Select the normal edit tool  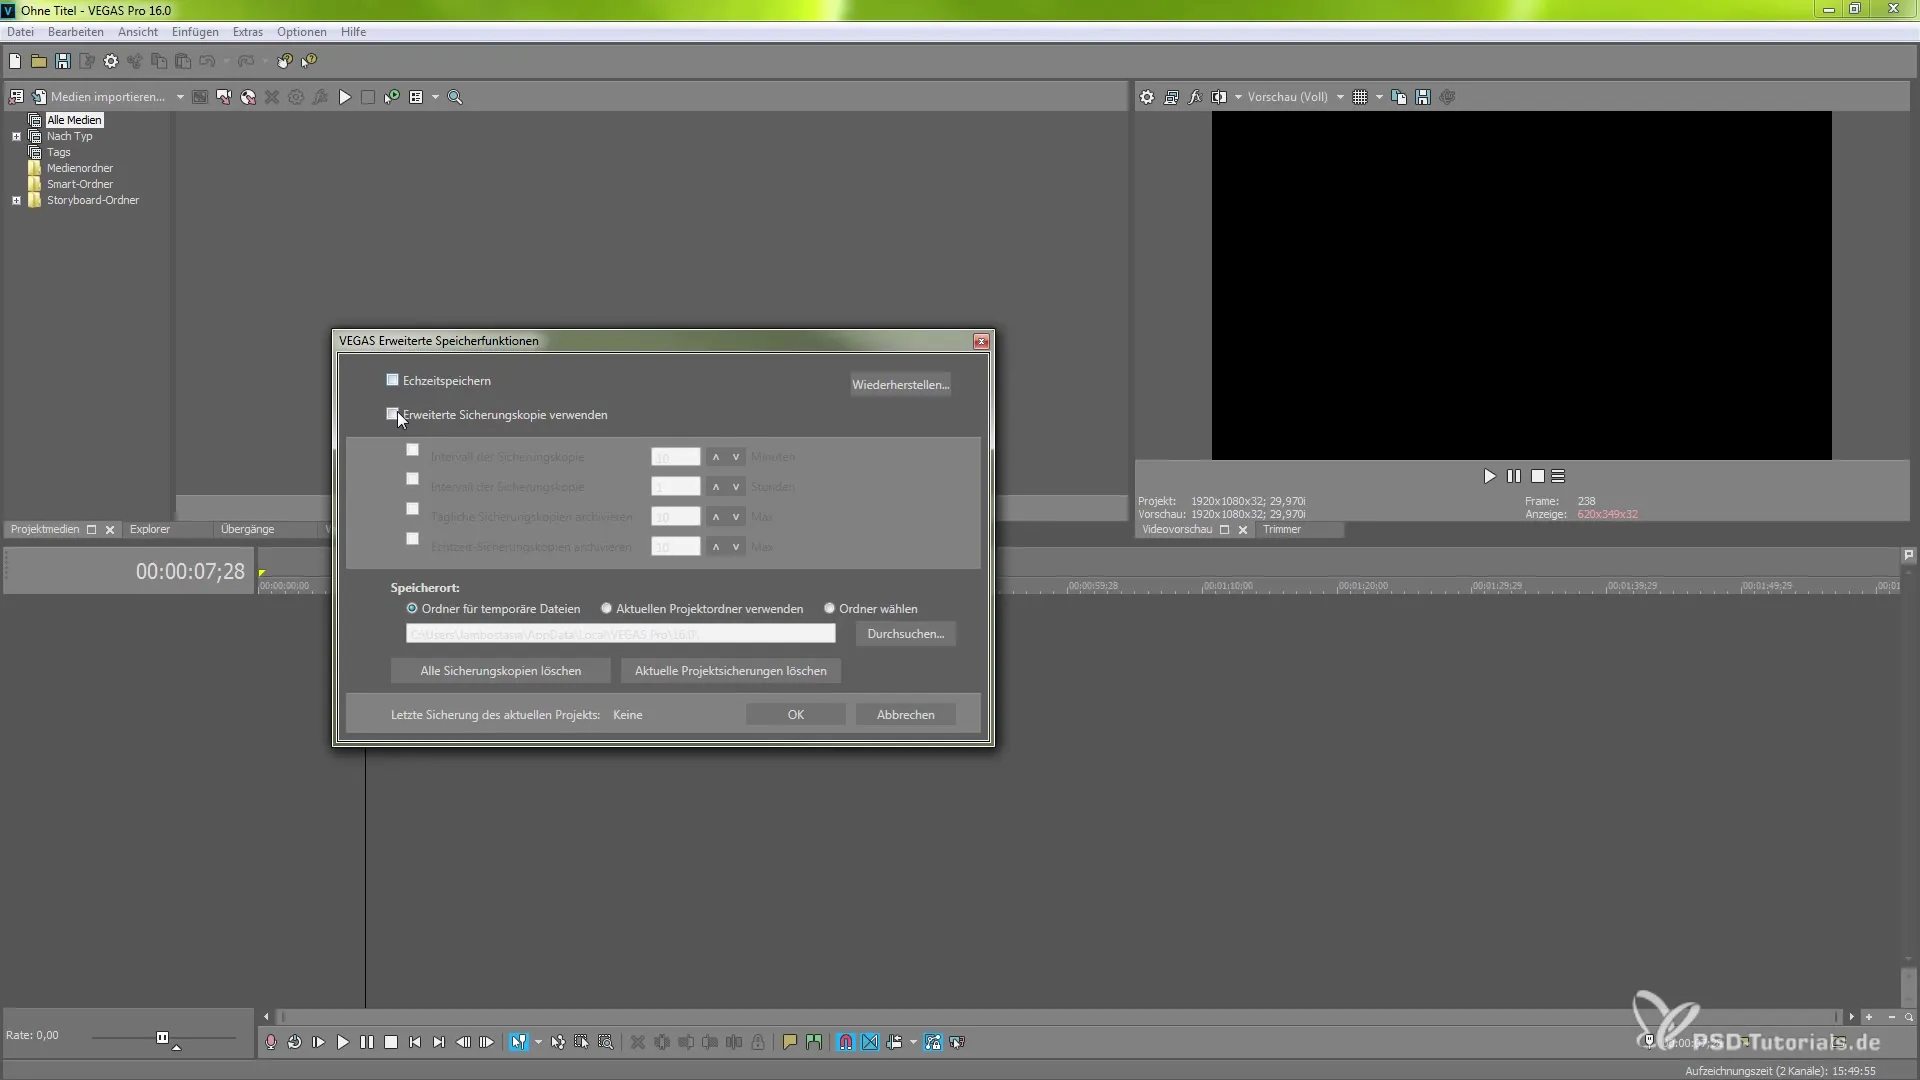(519, 1042)
